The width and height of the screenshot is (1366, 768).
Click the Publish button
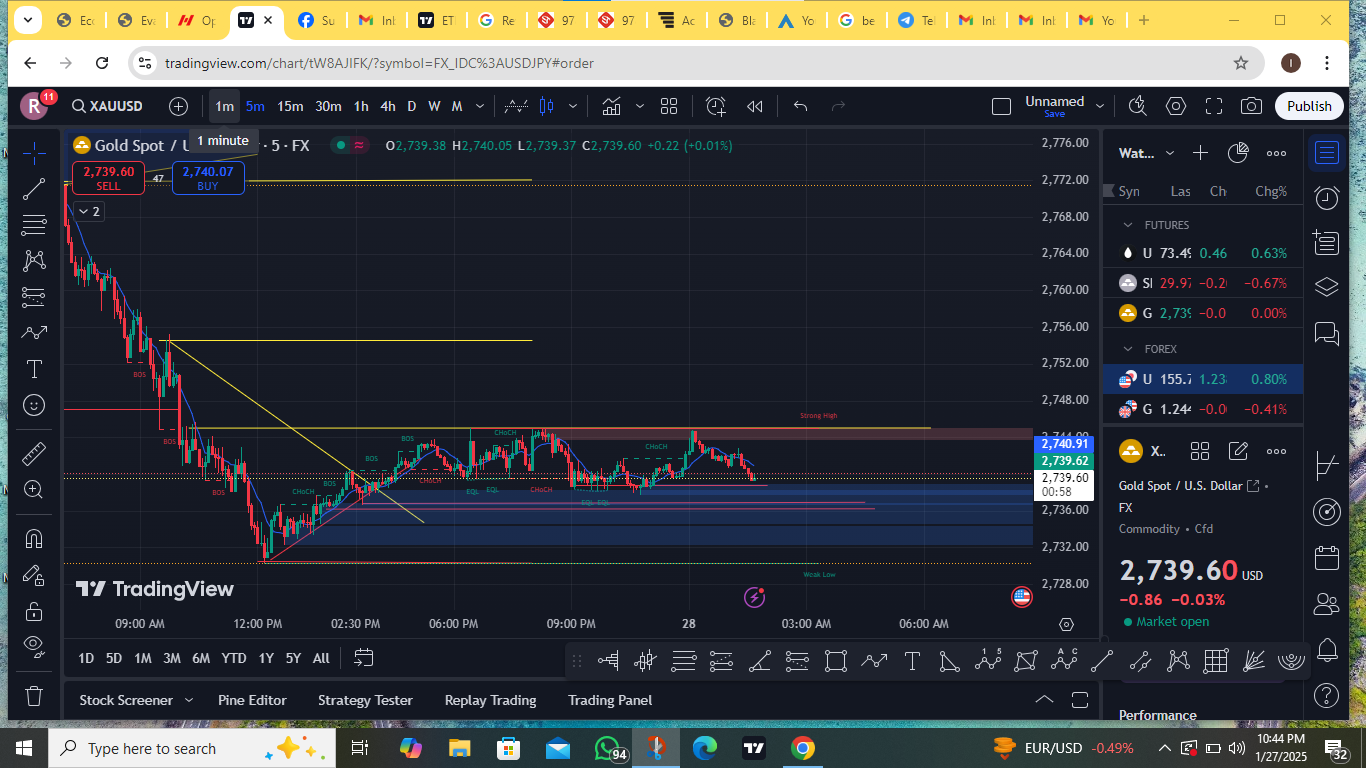coord(1309,106)
